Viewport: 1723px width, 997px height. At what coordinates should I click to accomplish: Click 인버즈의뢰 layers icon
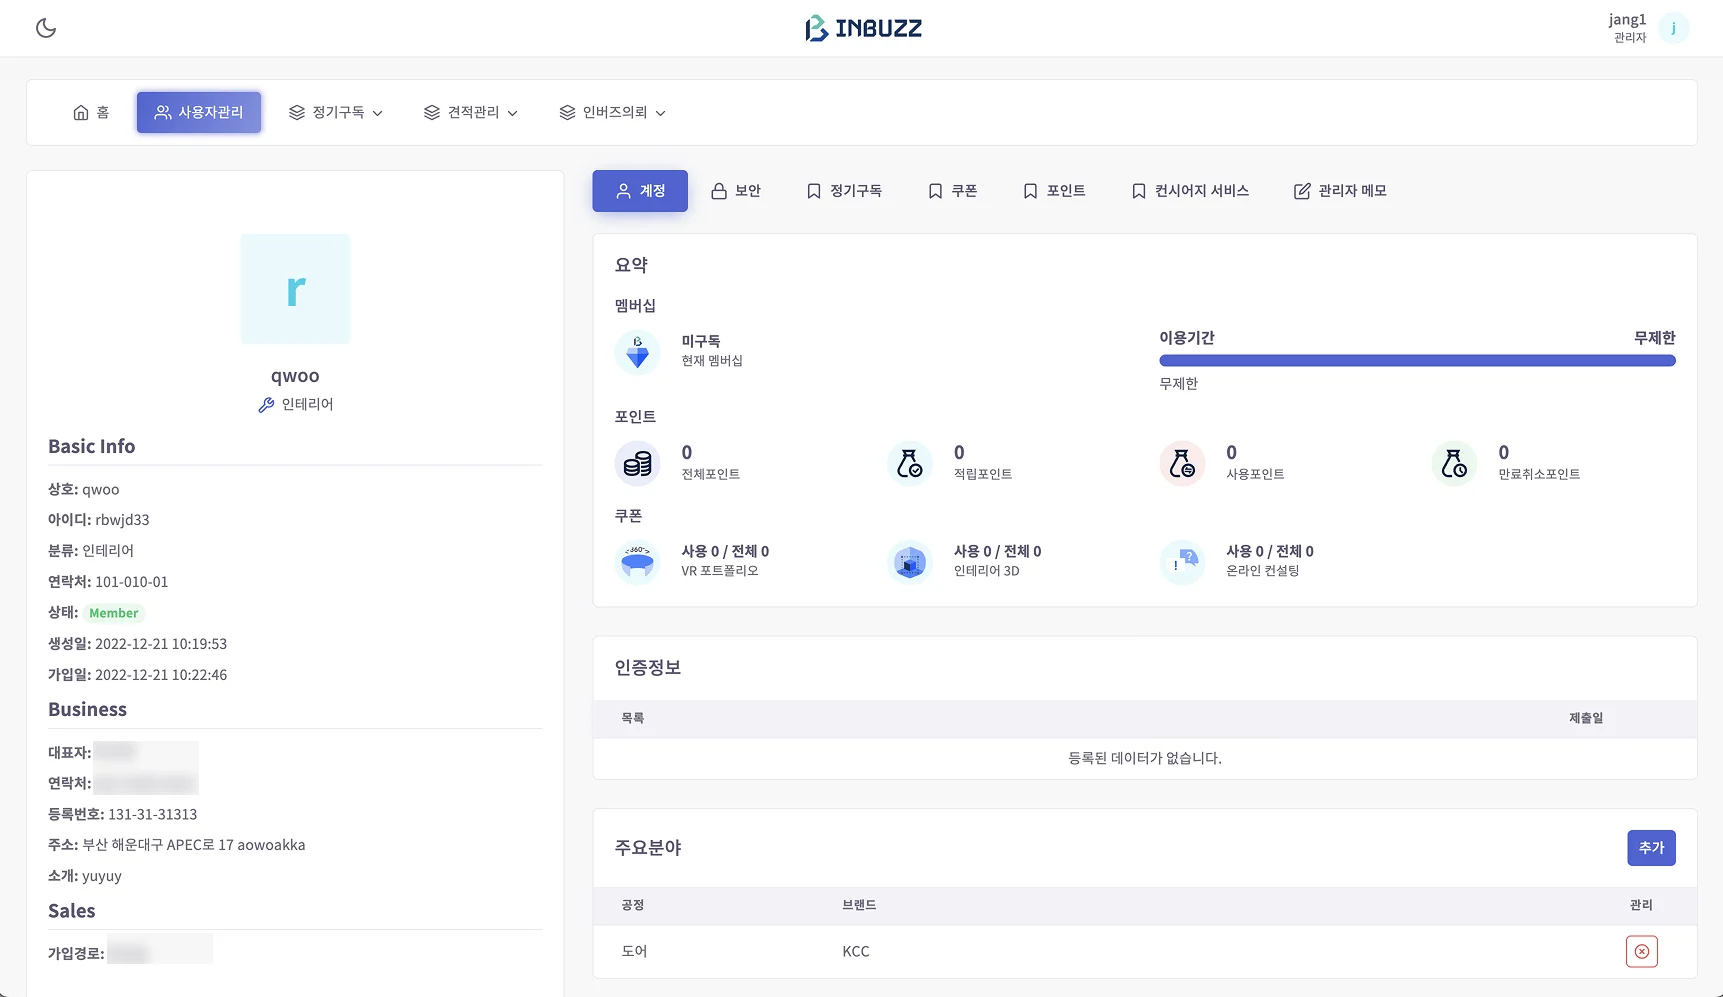(567, 113)
